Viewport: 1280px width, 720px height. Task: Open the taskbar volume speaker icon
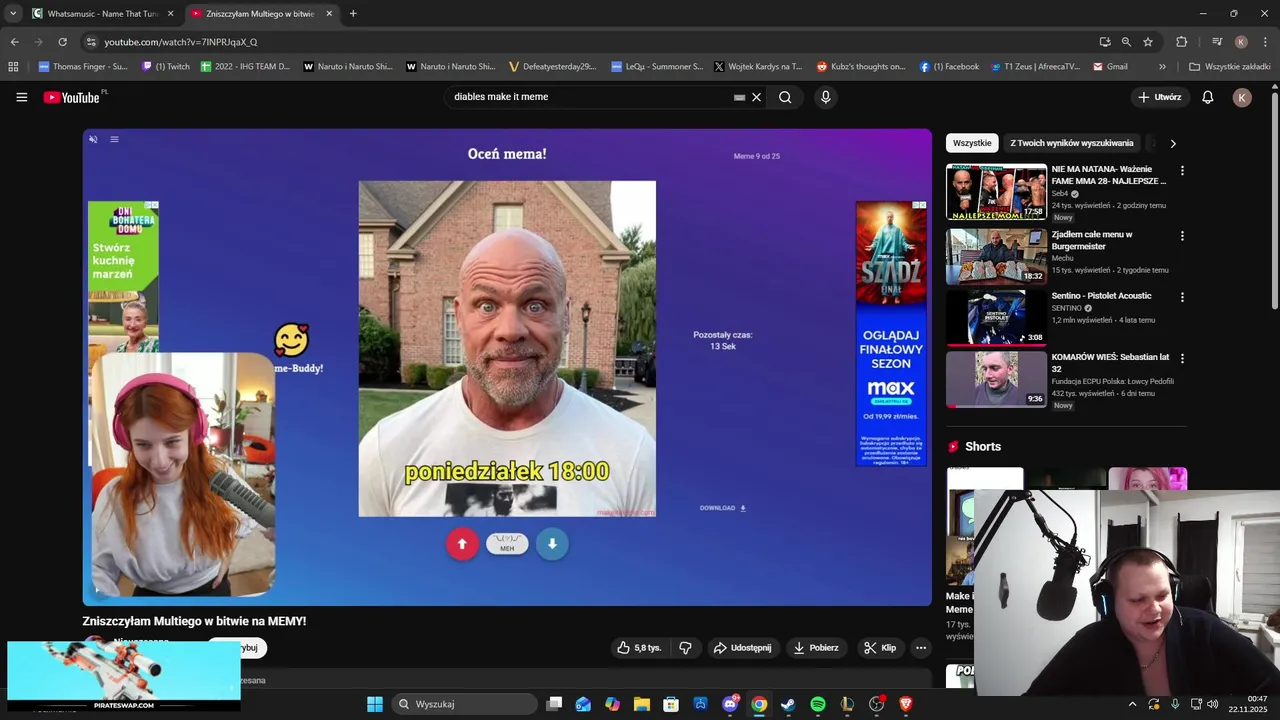point(1213,704)
